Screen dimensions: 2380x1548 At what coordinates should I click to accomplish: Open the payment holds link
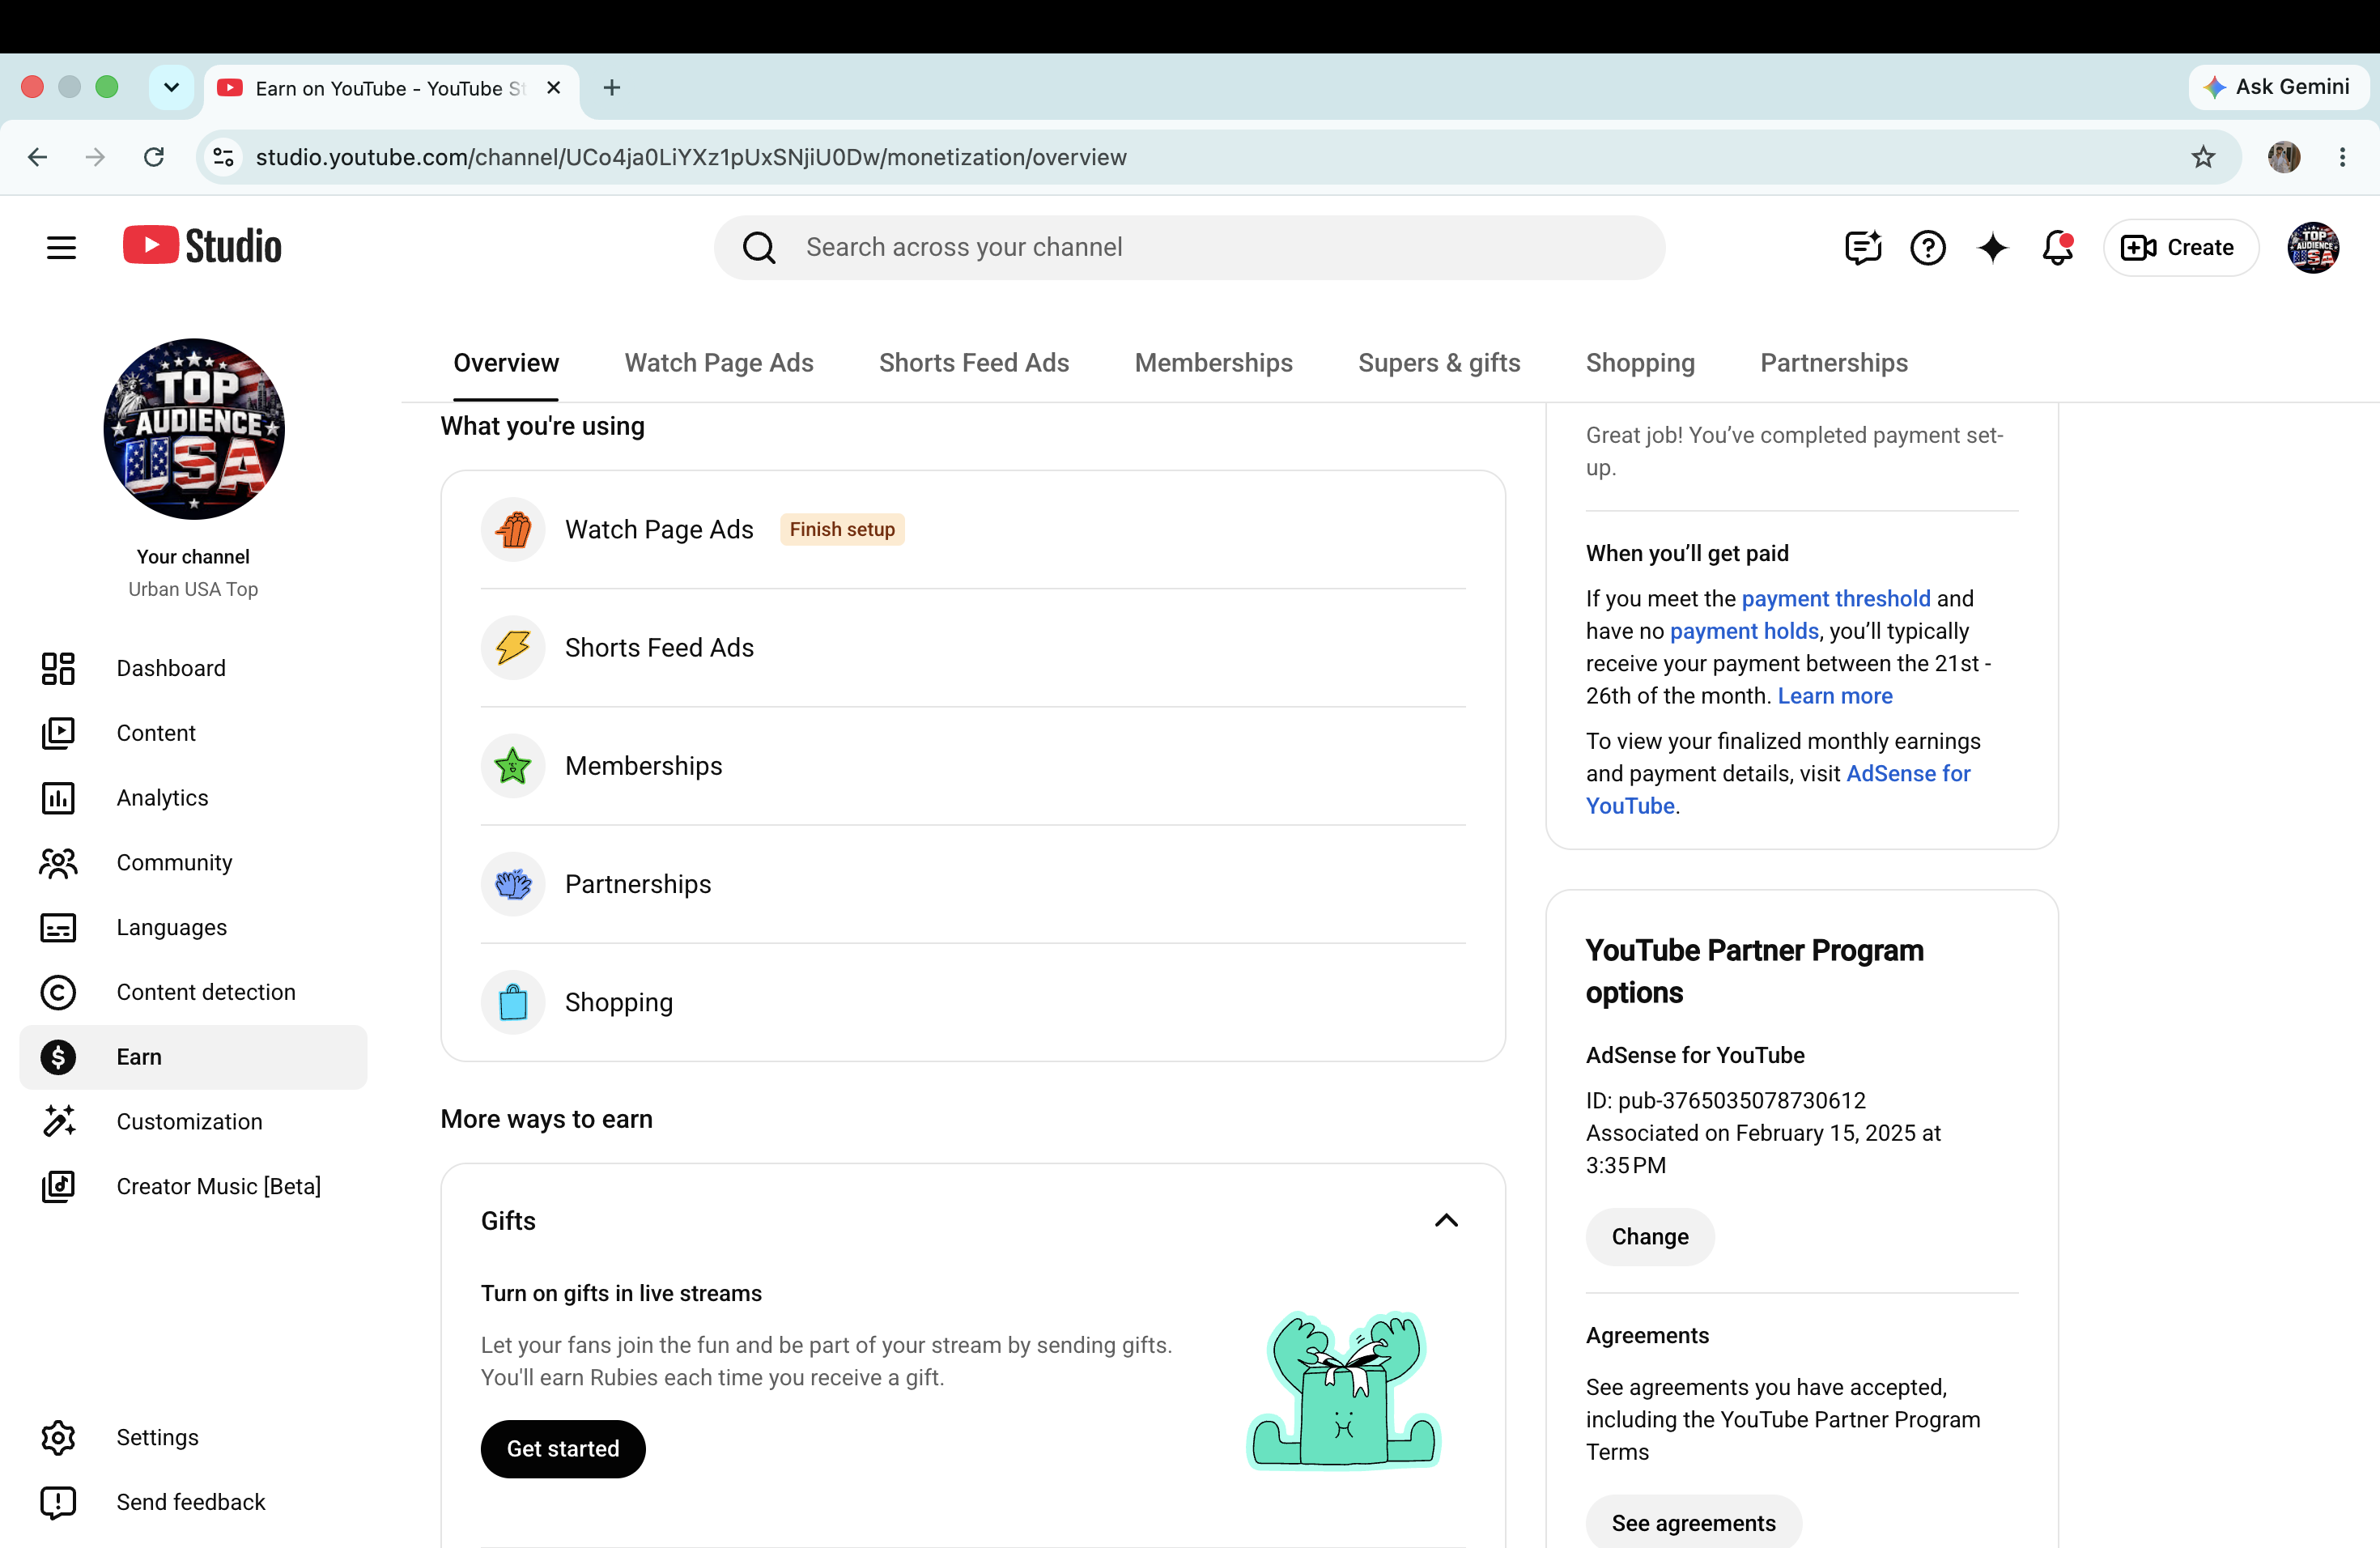click(x=1744, y=631)
